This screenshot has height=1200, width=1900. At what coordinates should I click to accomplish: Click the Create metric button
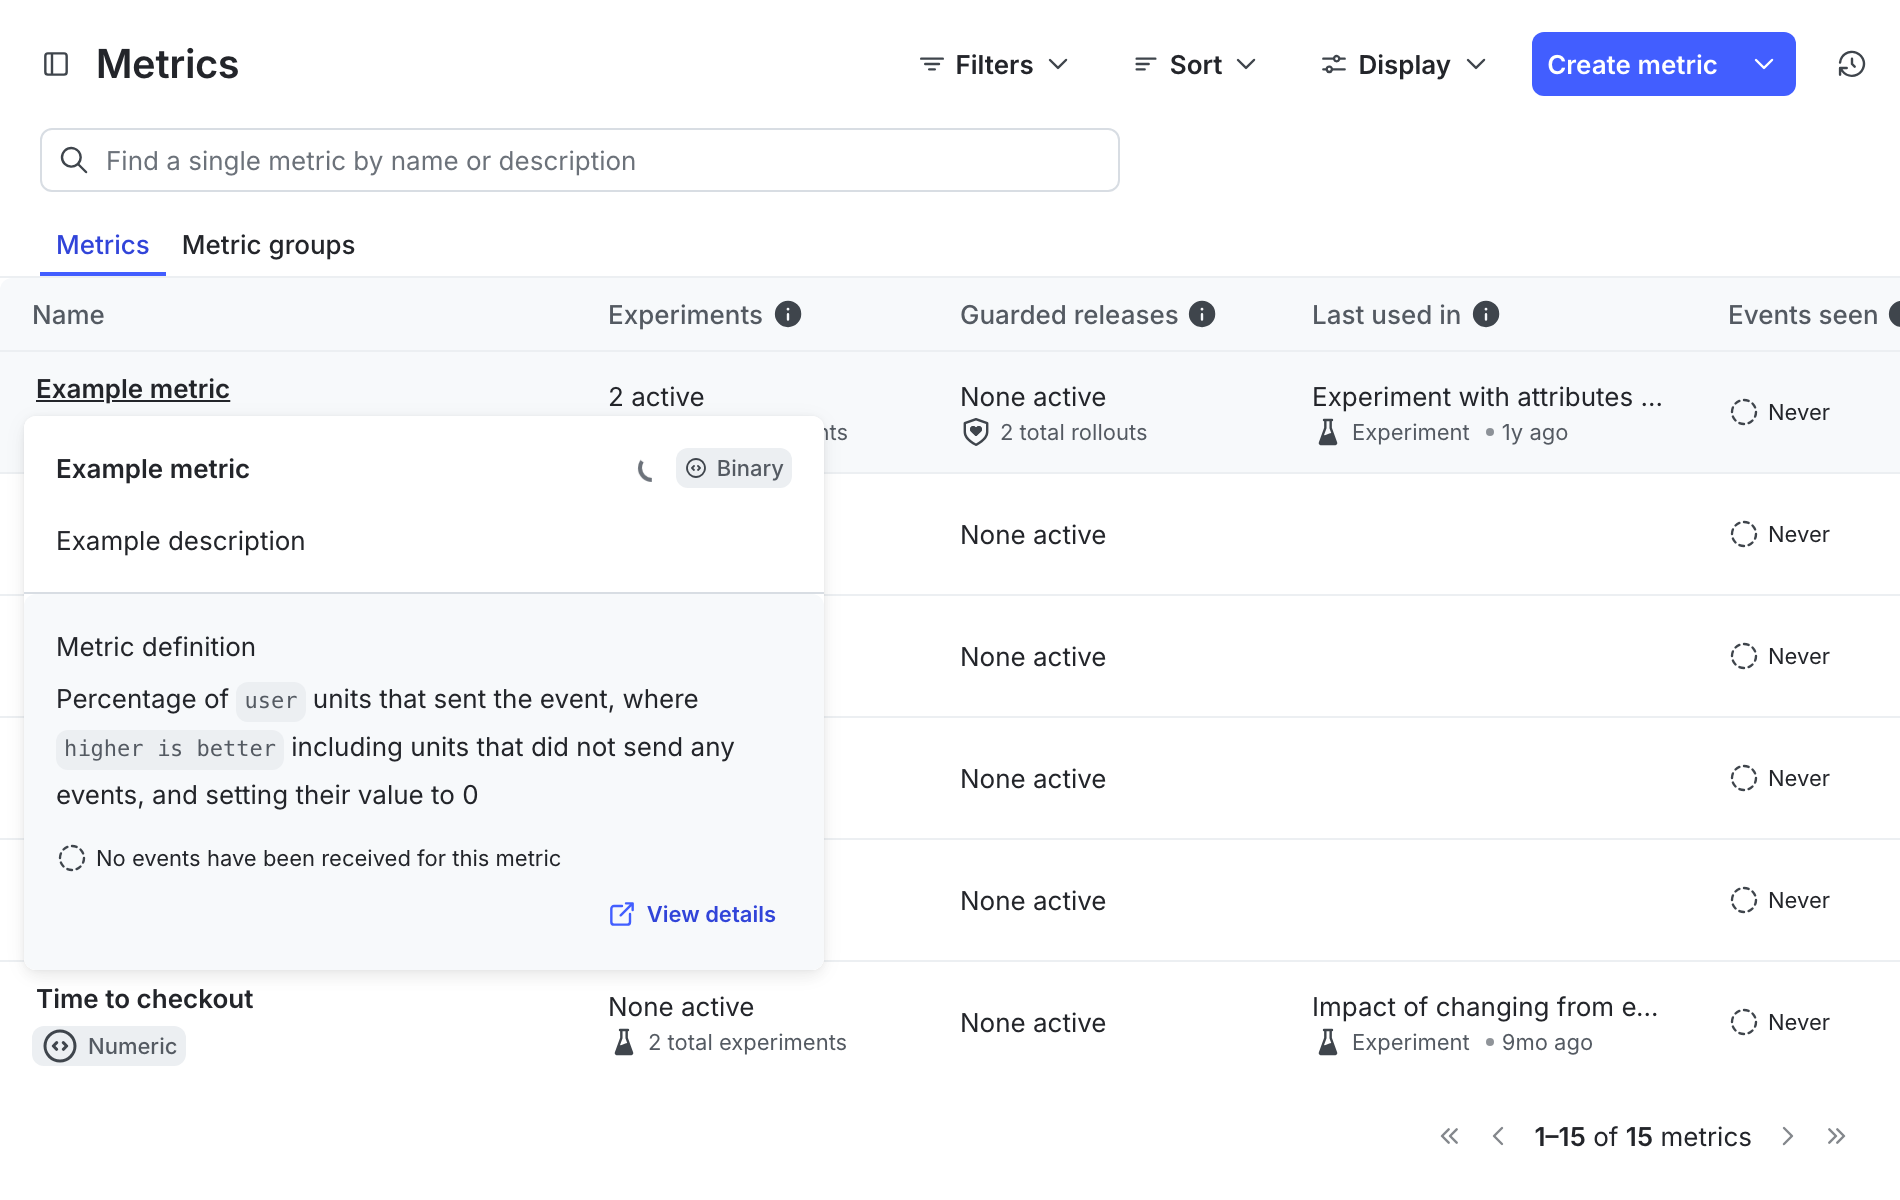coord(1631,65)
